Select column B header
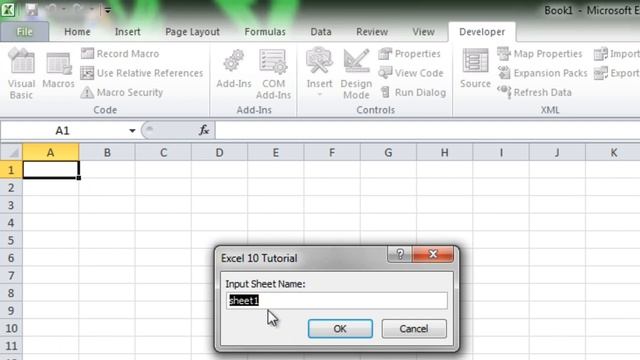The image size is (640, 360). [107, 153]
